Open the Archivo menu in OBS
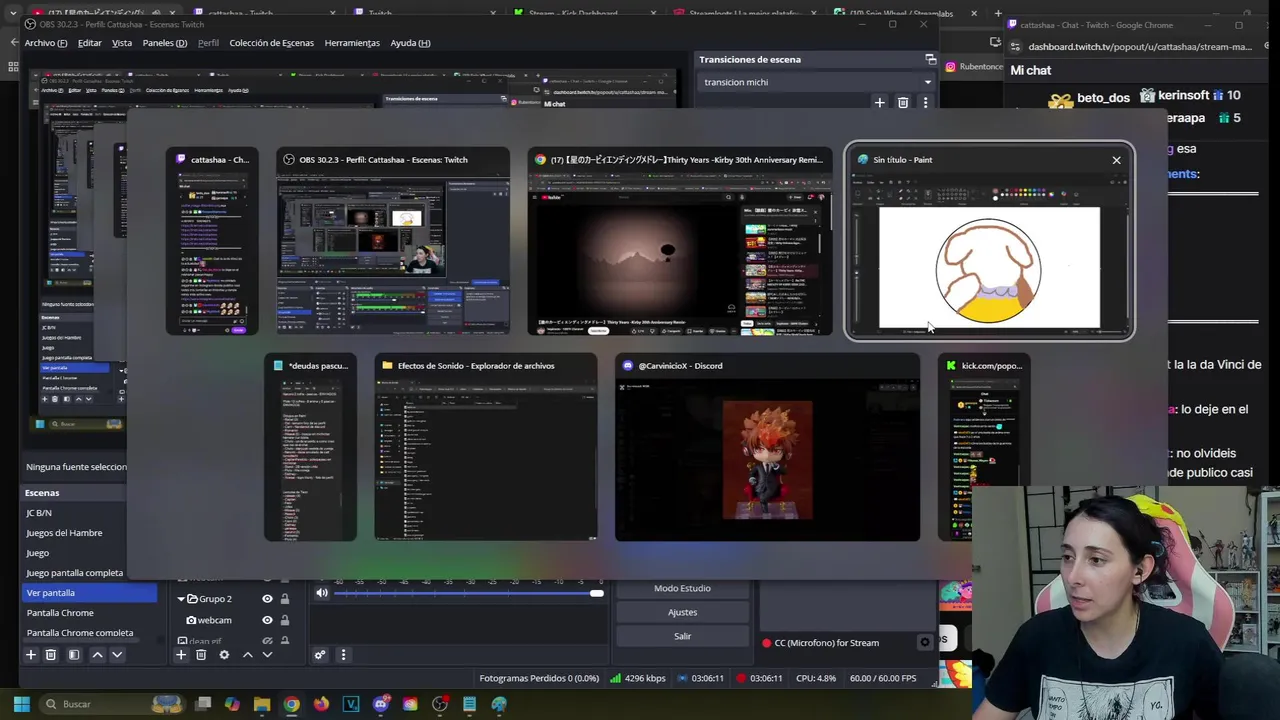1280x720 pixels. [x=46, y=43]
